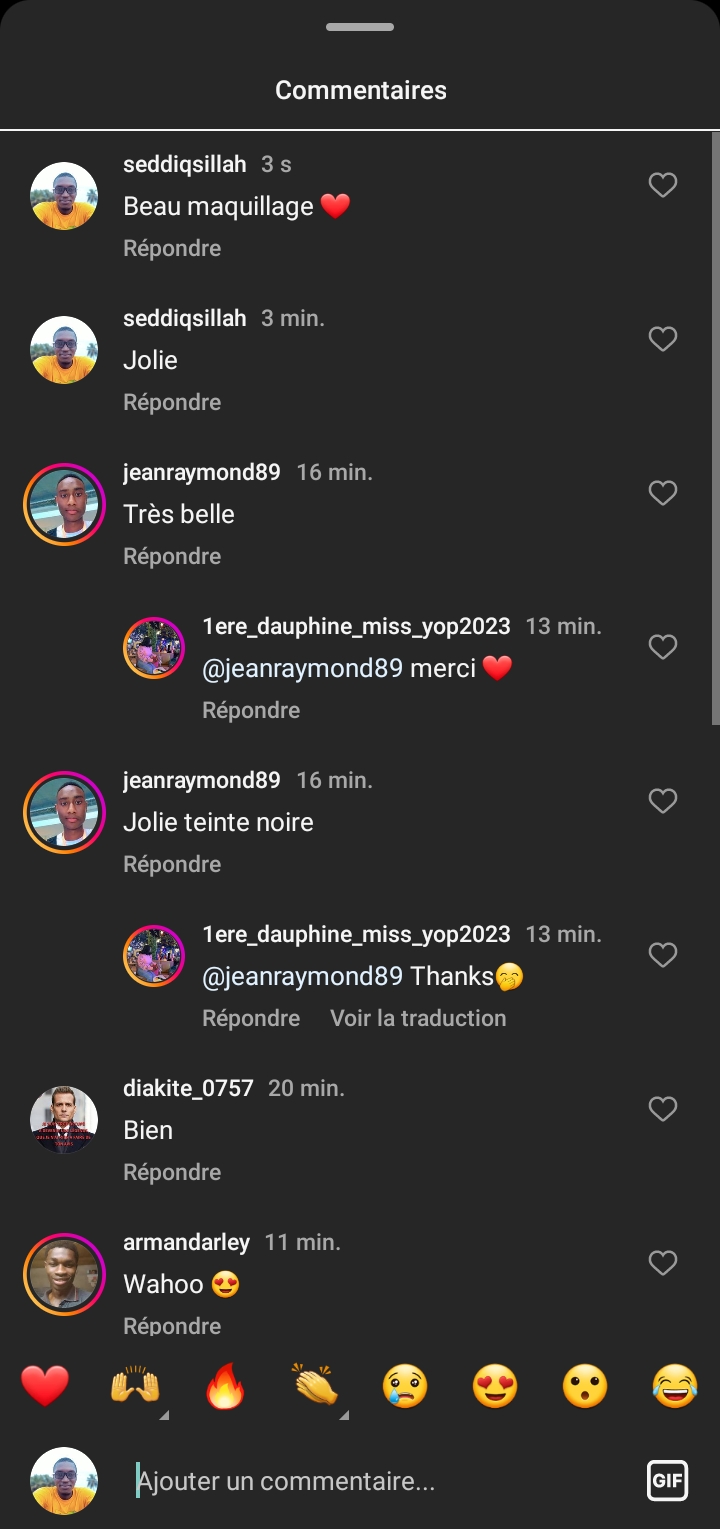Like the "Beau maquillage" comment
The image size is (720, 1529).
(663, 185)
